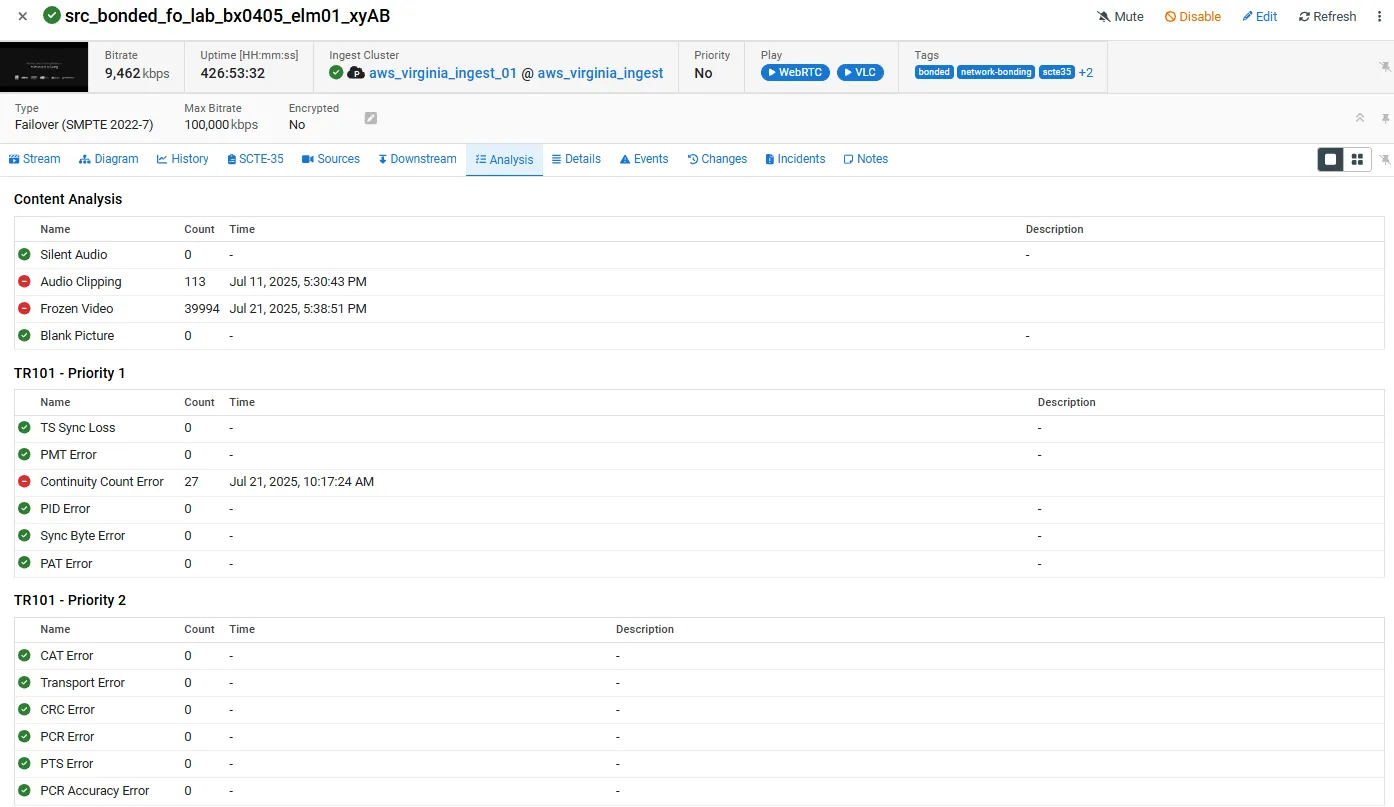Click the scte35 tag
Screen dimensions: 1394x807
[x=1057, y=72]
